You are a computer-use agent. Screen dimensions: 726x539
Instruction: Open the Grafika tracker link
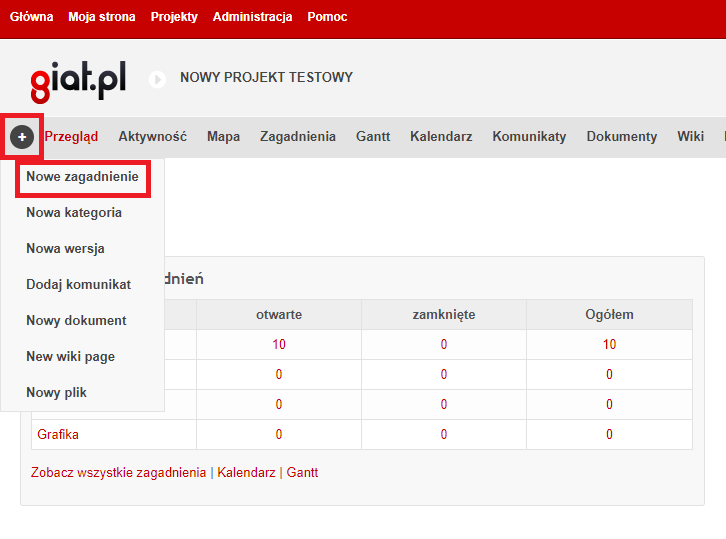point(58,434)
